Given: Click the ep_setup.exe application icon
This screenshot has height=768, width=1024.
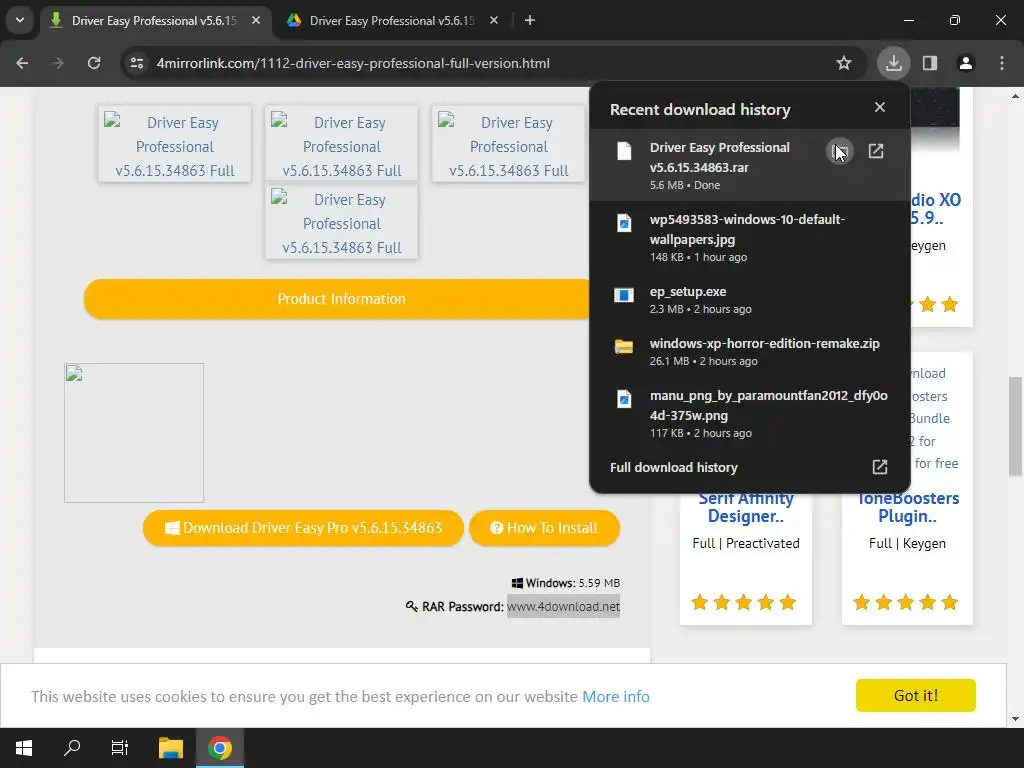Looking at the screenshot, I should pyautogui.click(x=624, y=295).
